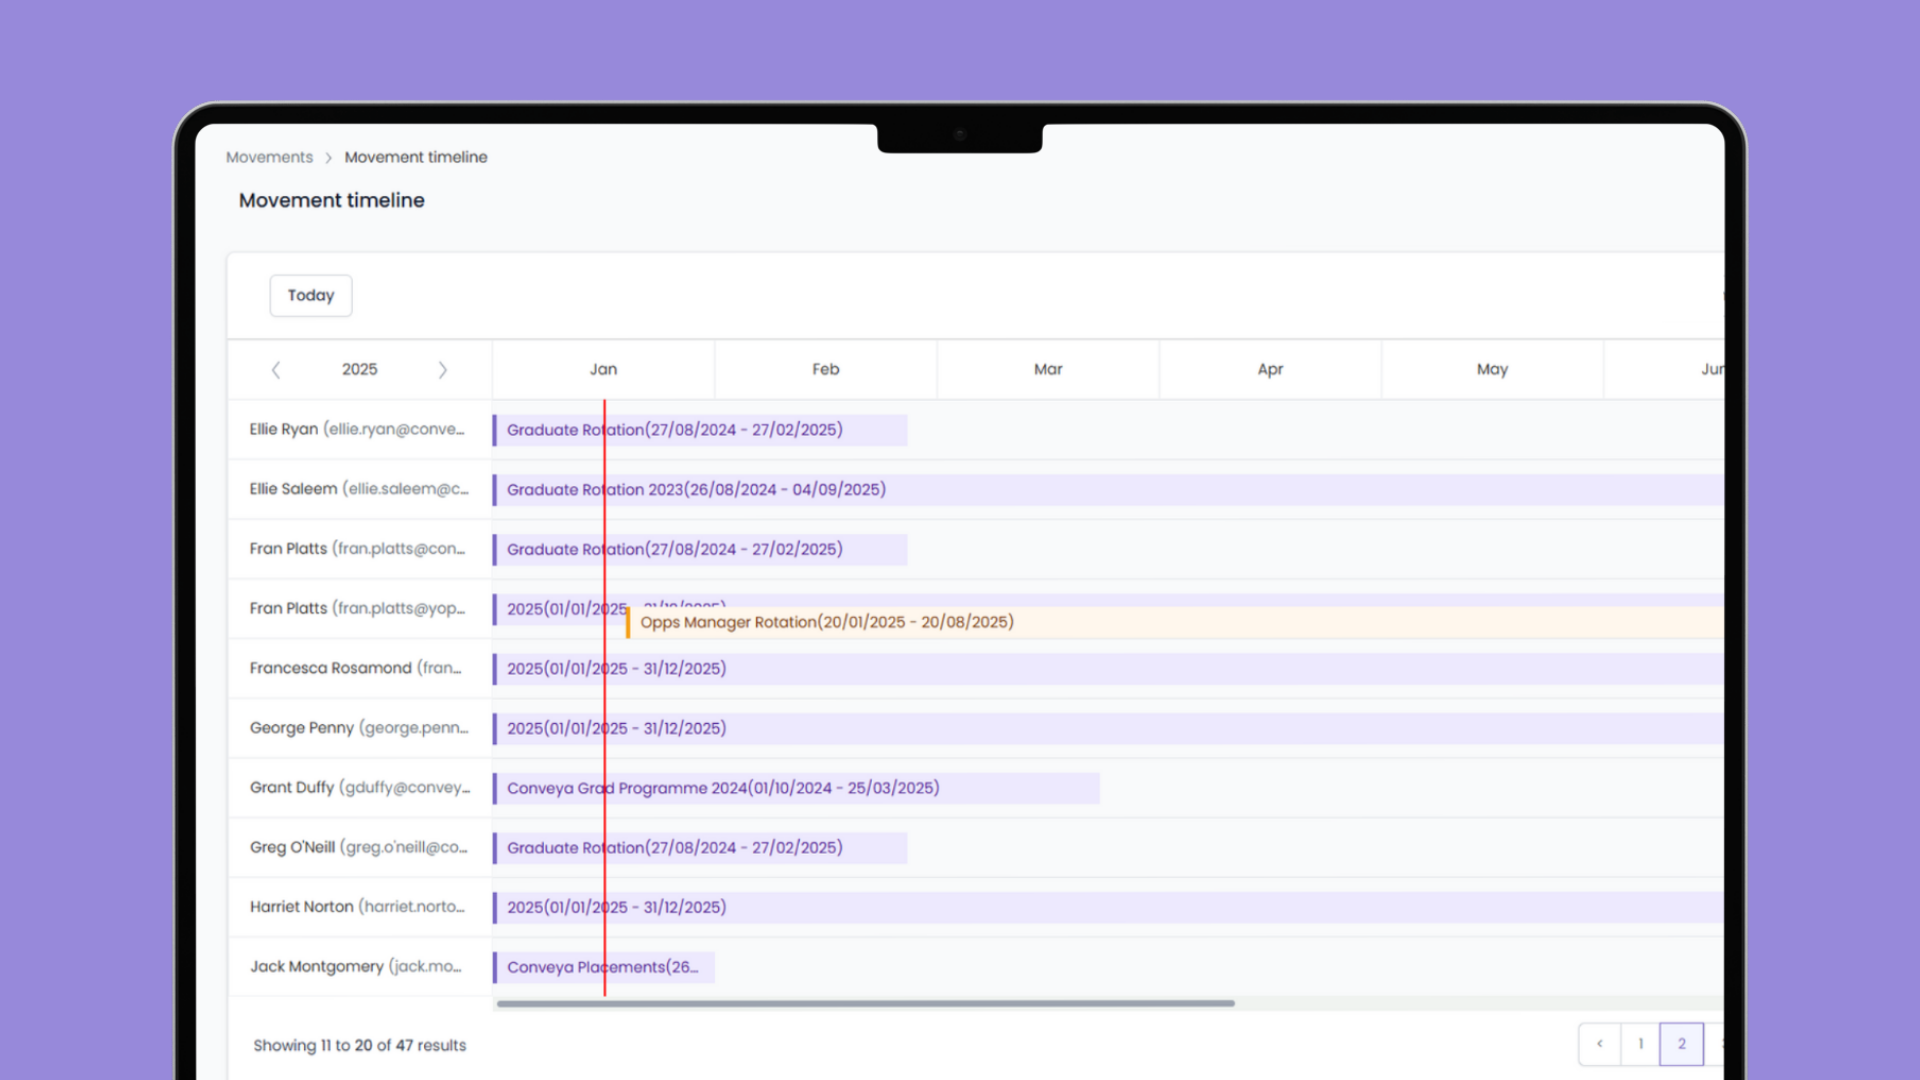Click the Apr month column header
1920x1080 pixels.
(x=1270, y=369)
